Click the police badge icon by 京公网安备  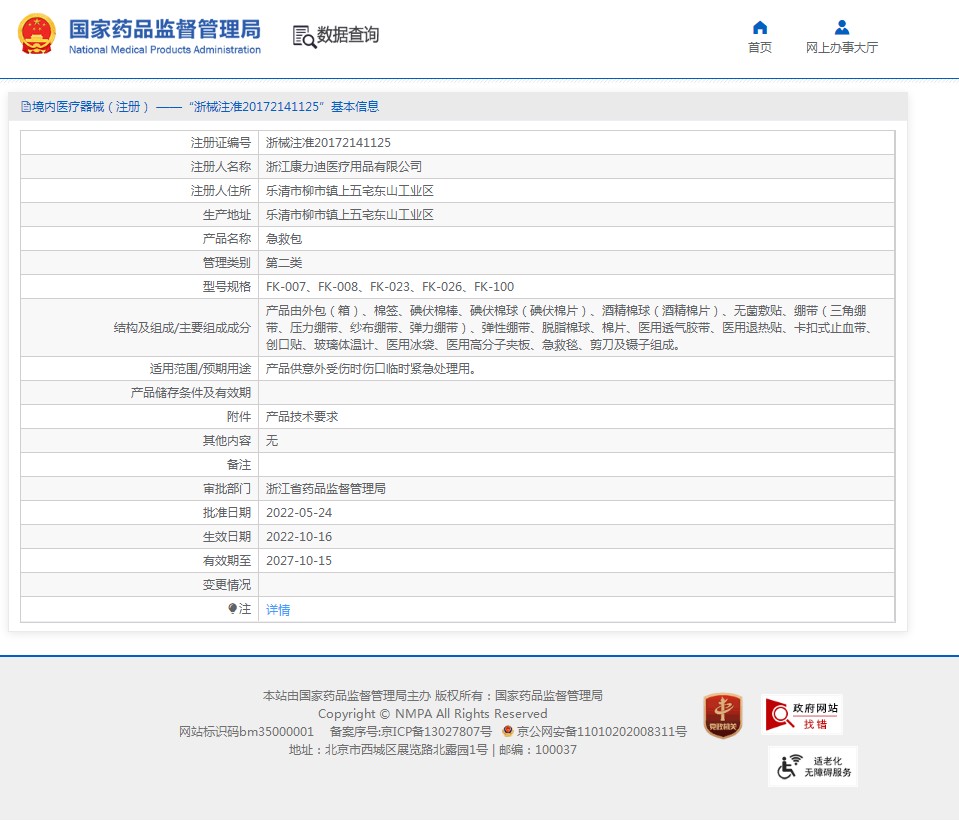pos(507,731)
